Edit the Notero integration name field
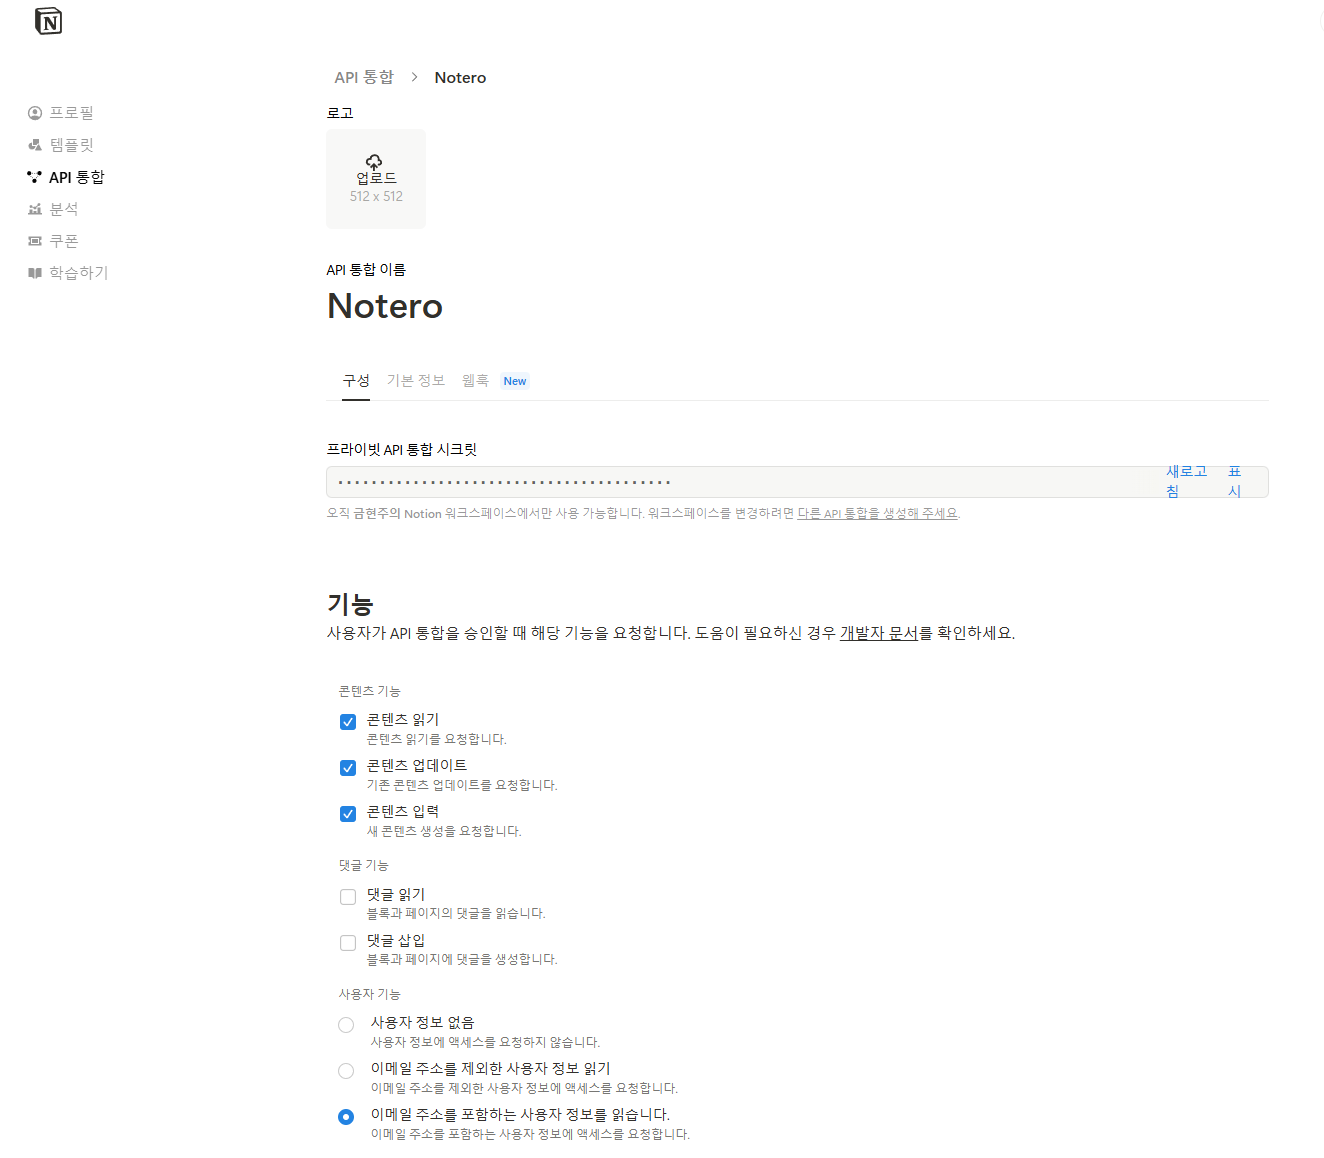 coord(385,306)
